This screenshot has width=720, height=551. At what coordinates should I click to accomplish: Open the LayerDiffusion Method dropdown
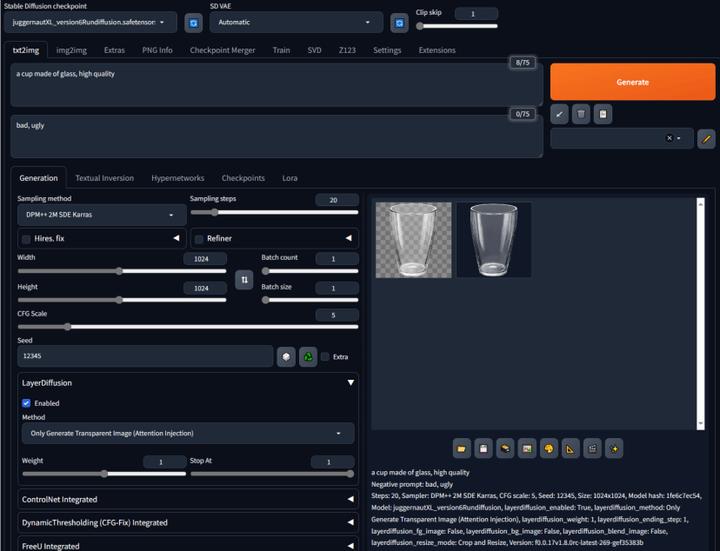click(x=188, y=433)
